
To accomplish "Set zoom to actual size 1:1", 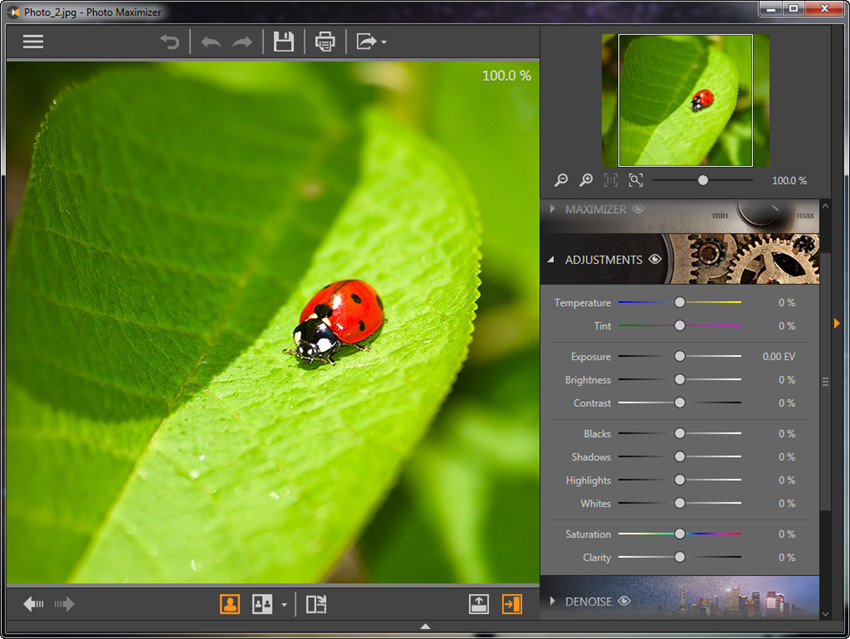I will point(611,180).
